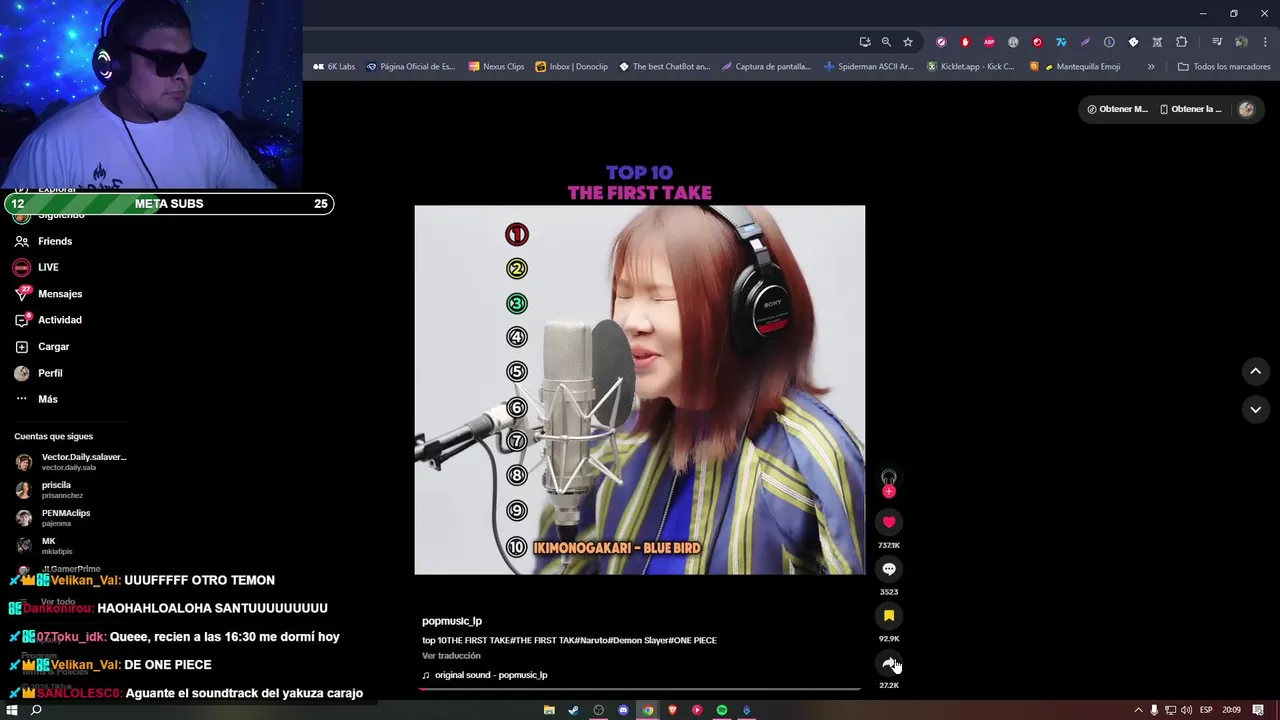Open volume control in system tray

point(1185,710)
